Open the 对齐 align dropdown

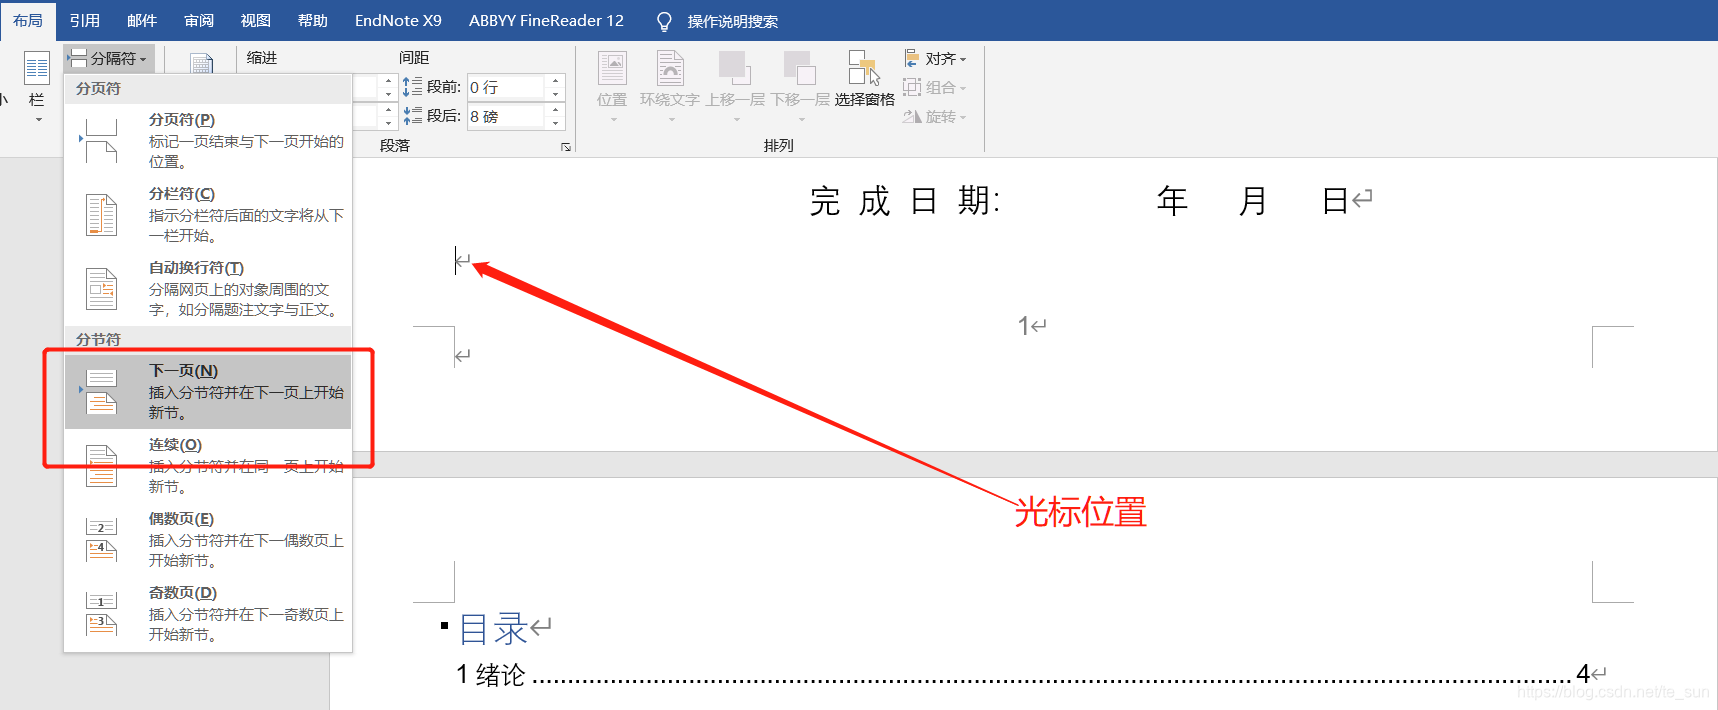click(935, 59)
